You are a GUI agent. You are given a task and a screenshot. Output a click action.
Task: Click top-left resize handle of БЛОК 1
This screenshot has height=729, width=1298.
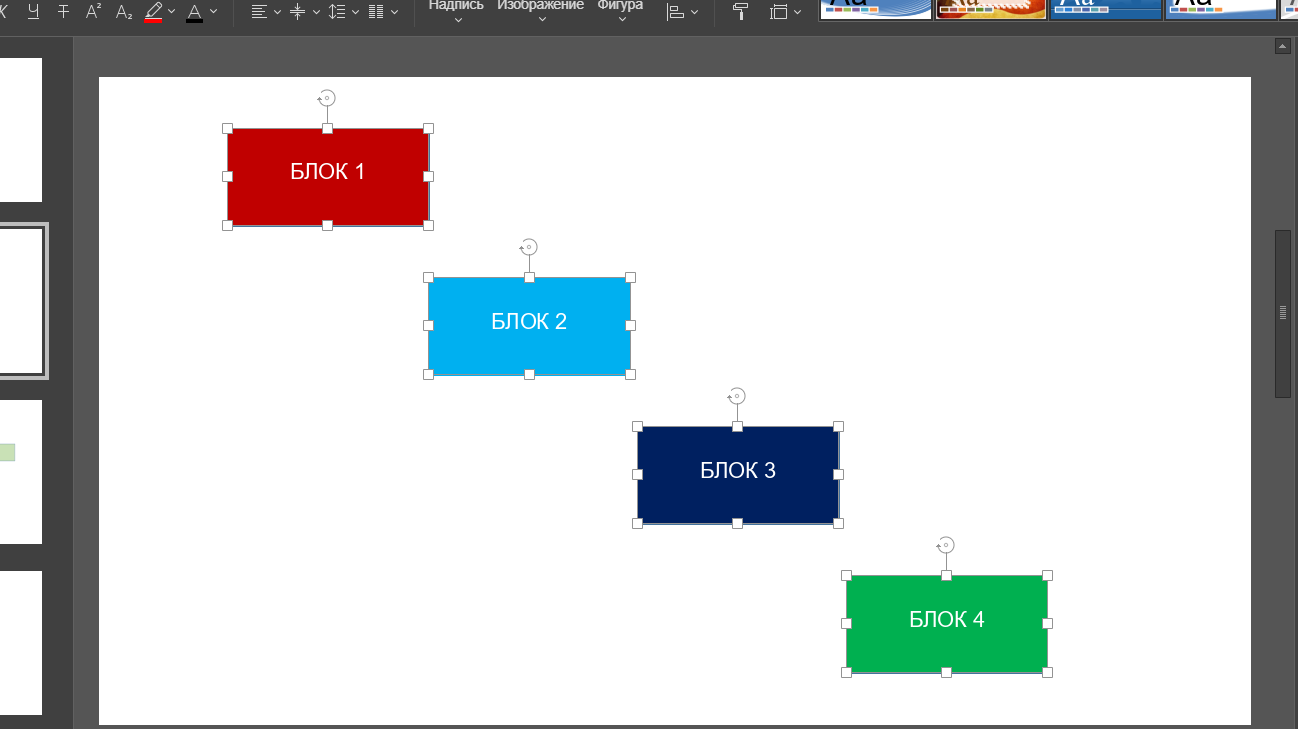tap(228, 129)
